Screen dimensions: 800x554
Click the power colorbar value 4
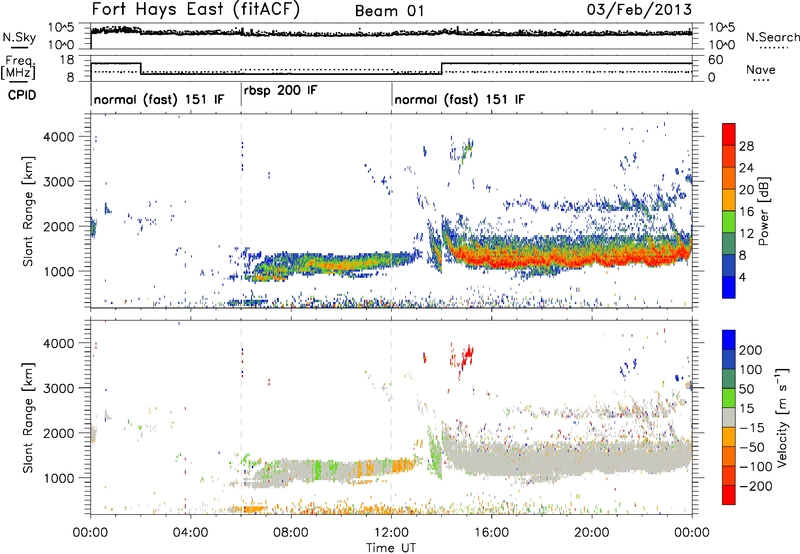tap(743, 277)
